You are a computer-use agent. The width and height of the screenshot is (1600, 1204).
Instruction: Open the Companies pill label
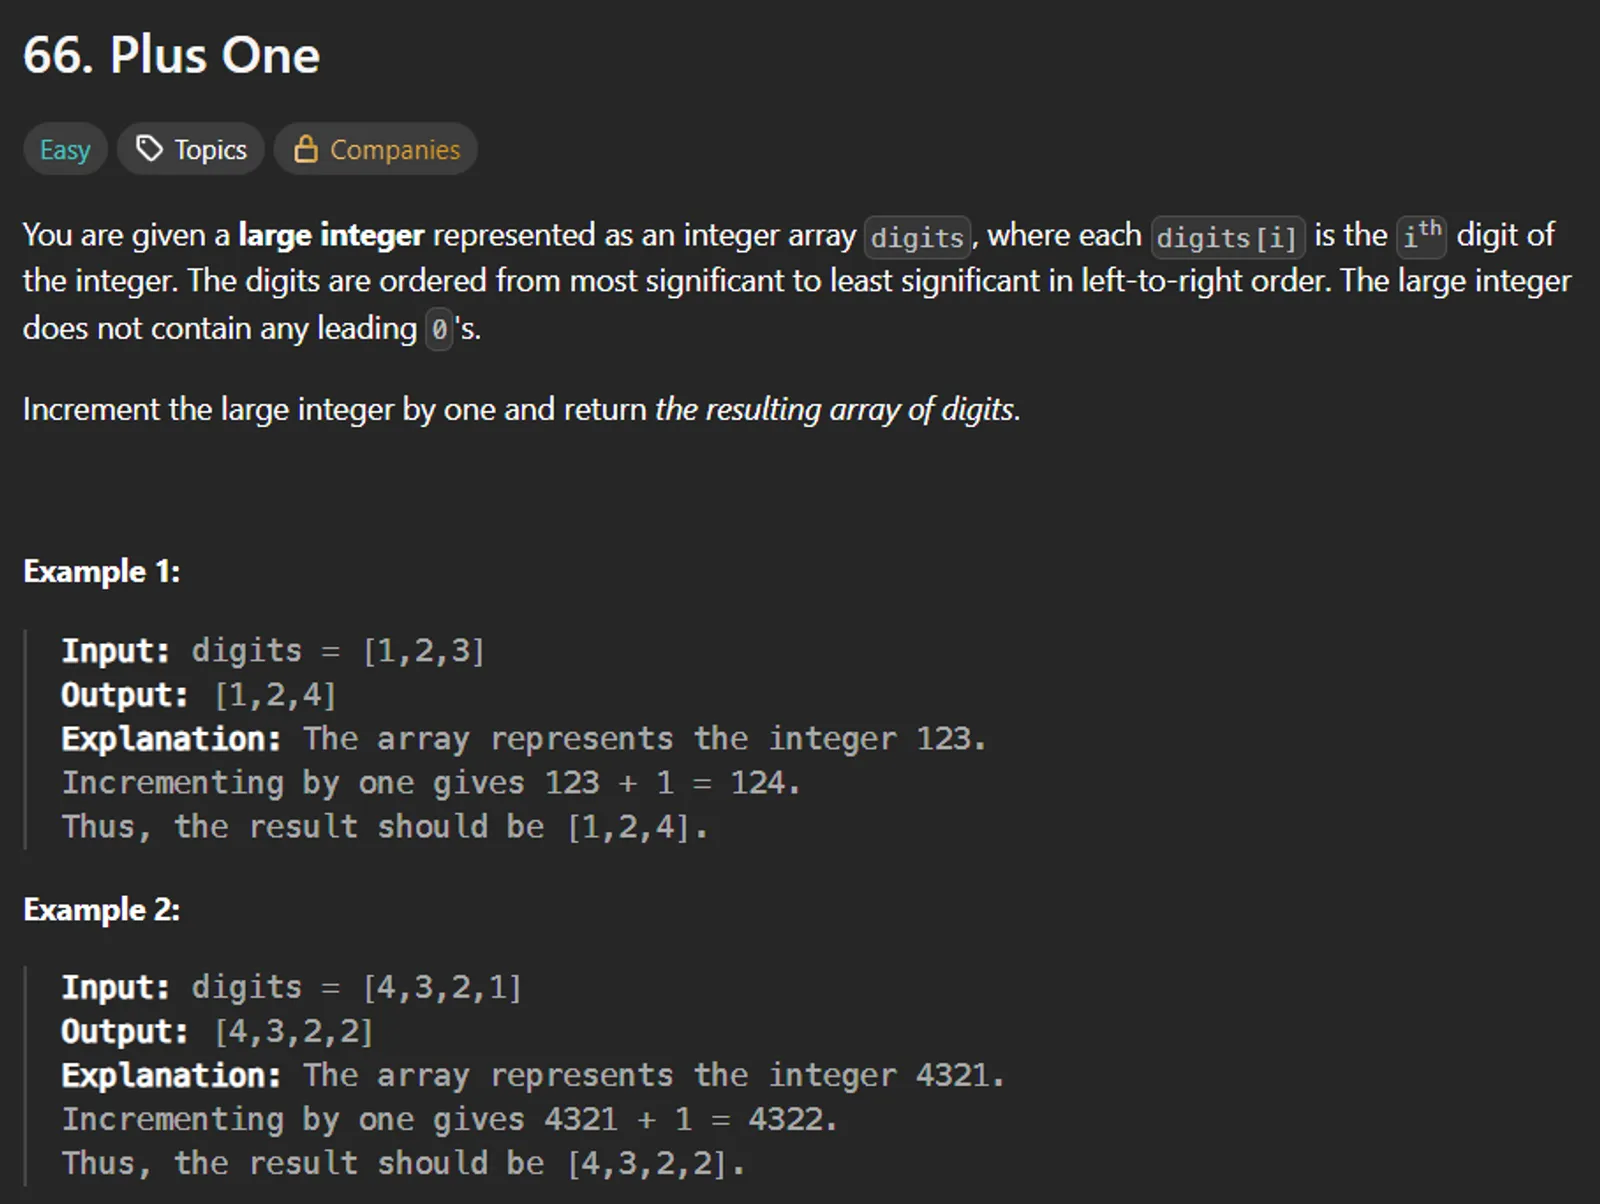click(395, 150)
